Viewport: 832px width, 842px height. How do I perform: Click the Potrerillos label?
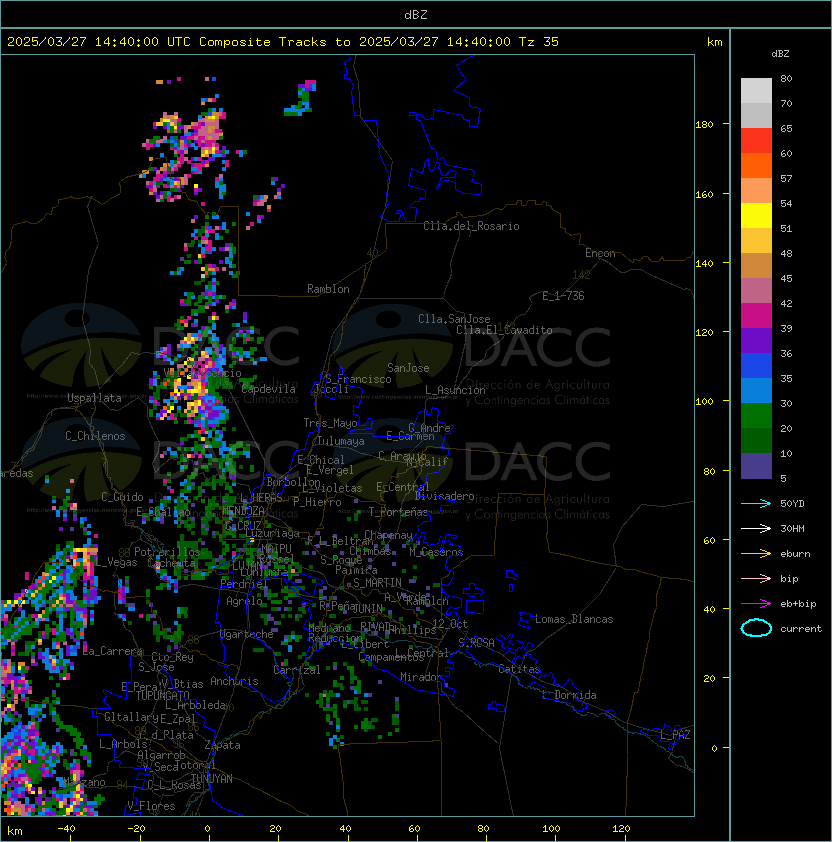(x=167, y=551)
